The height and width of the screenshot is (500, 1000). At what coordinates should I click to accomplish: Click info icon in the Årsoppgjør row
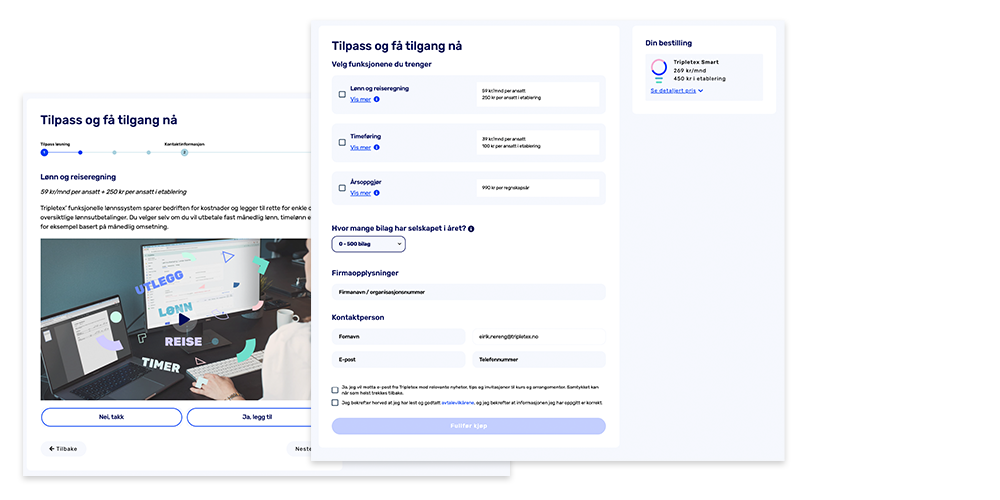376,193
